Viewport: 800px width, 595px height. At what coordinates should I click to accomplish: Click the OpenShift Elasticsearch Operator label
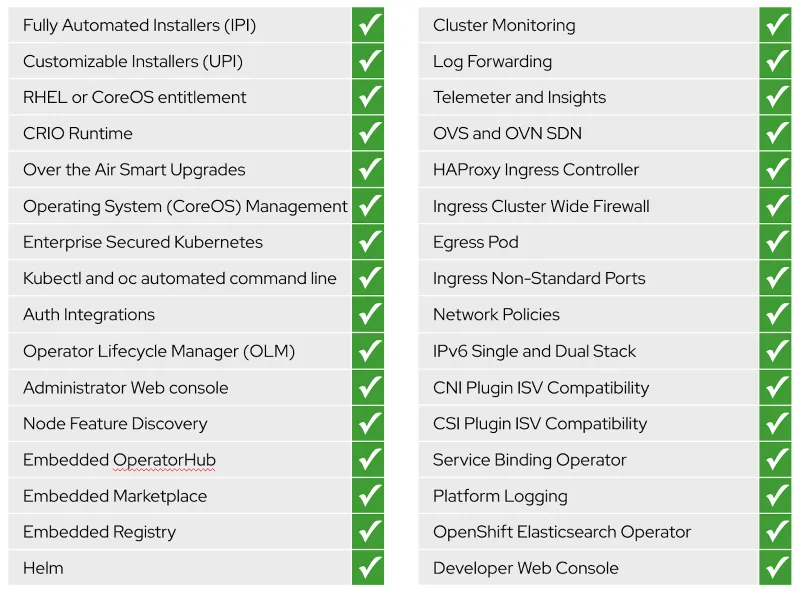tap(562, 532)
